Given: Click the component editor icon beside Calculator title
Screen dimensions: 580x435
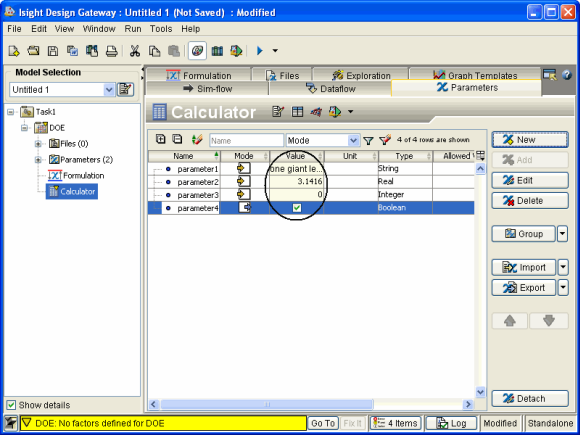Looking at the screenshot, I should click(x=278, y=112).
